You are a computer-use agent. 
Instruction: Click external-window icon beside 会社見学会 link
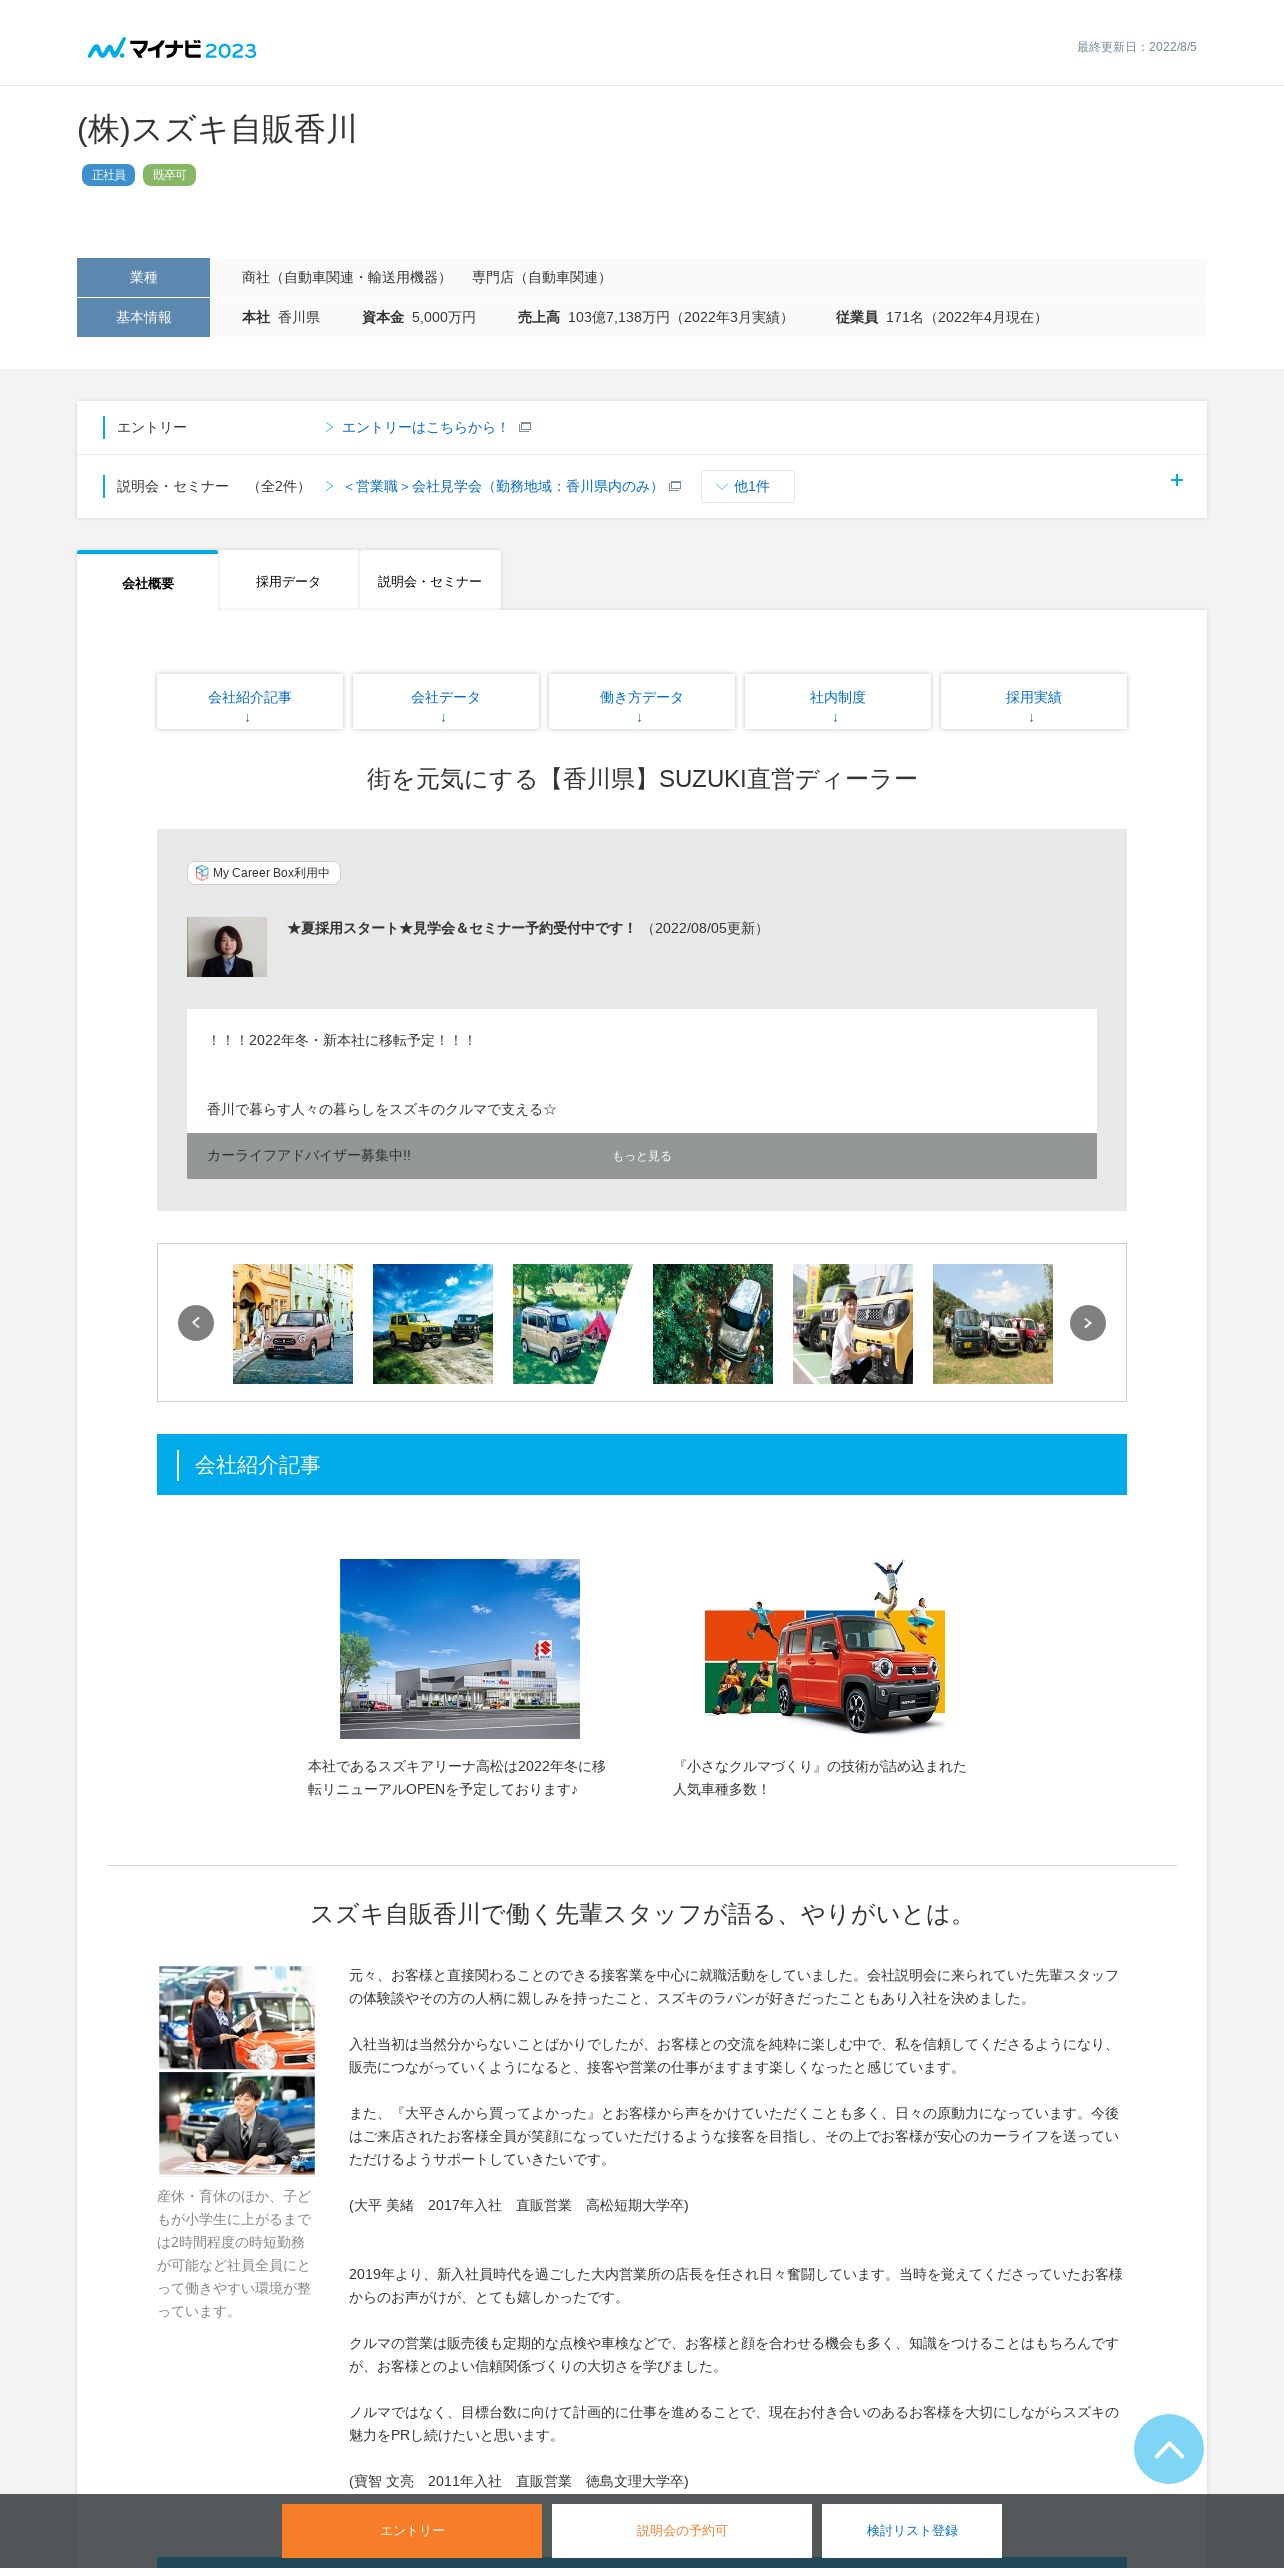click(675, 486)
